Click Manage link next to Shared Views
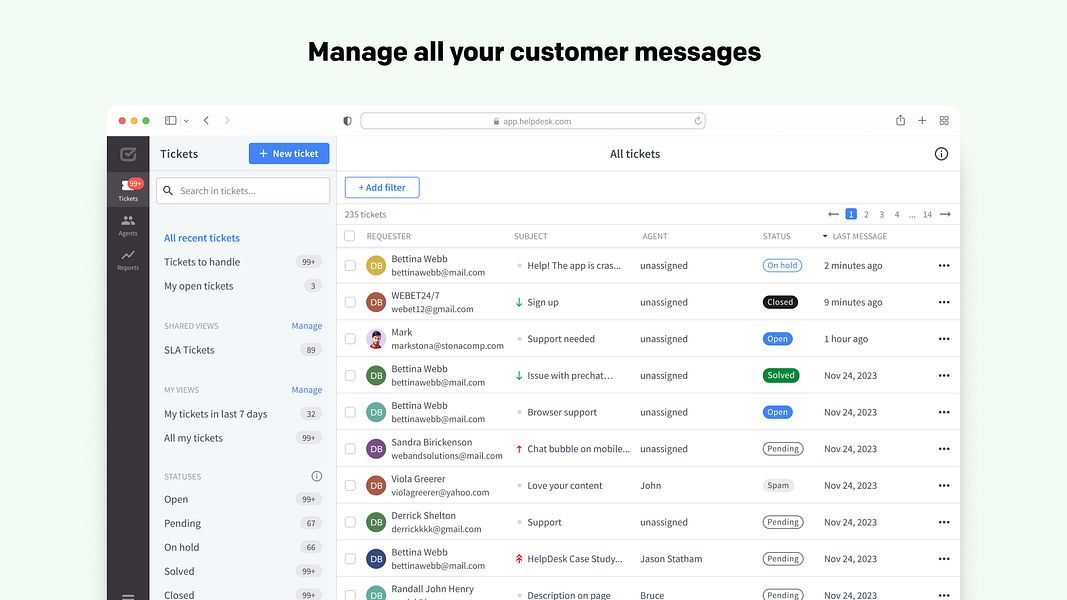This screenshot has height=600, width=1067. coord(306,325)
